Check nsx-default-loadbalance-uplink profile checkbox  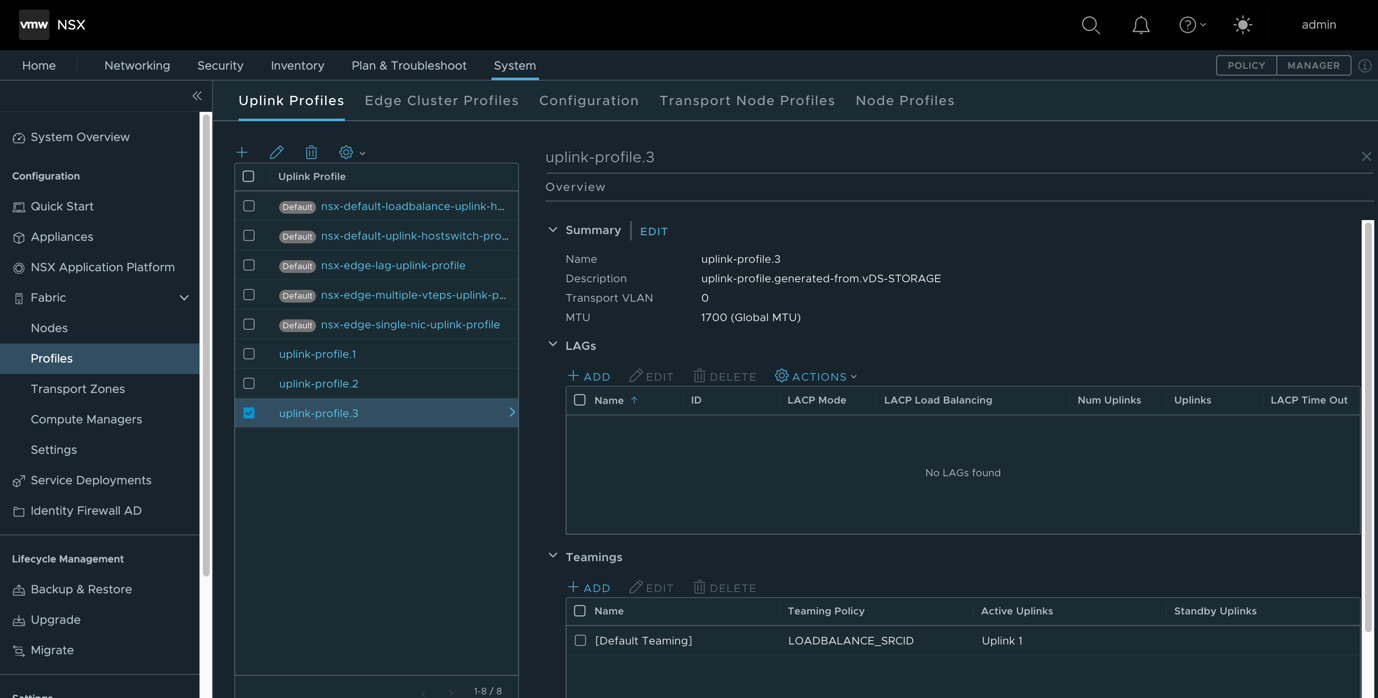(x=249, y=206)
